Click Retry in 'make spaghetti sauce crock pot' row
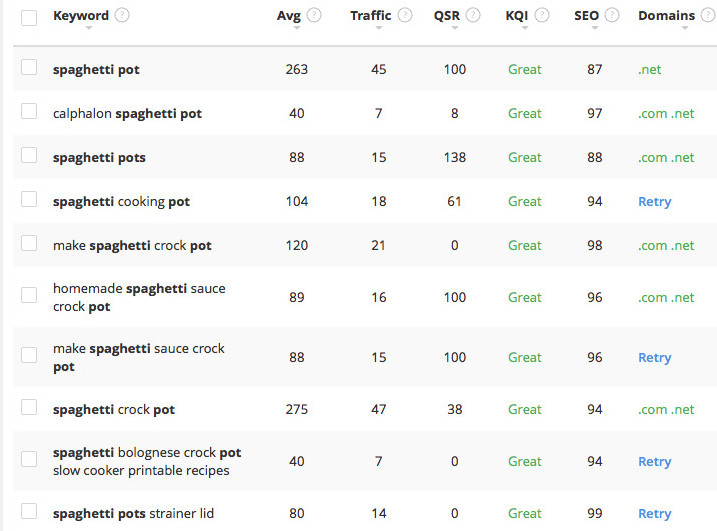The height and width of the screenshot is (531, 717). (x=654, y=358)
